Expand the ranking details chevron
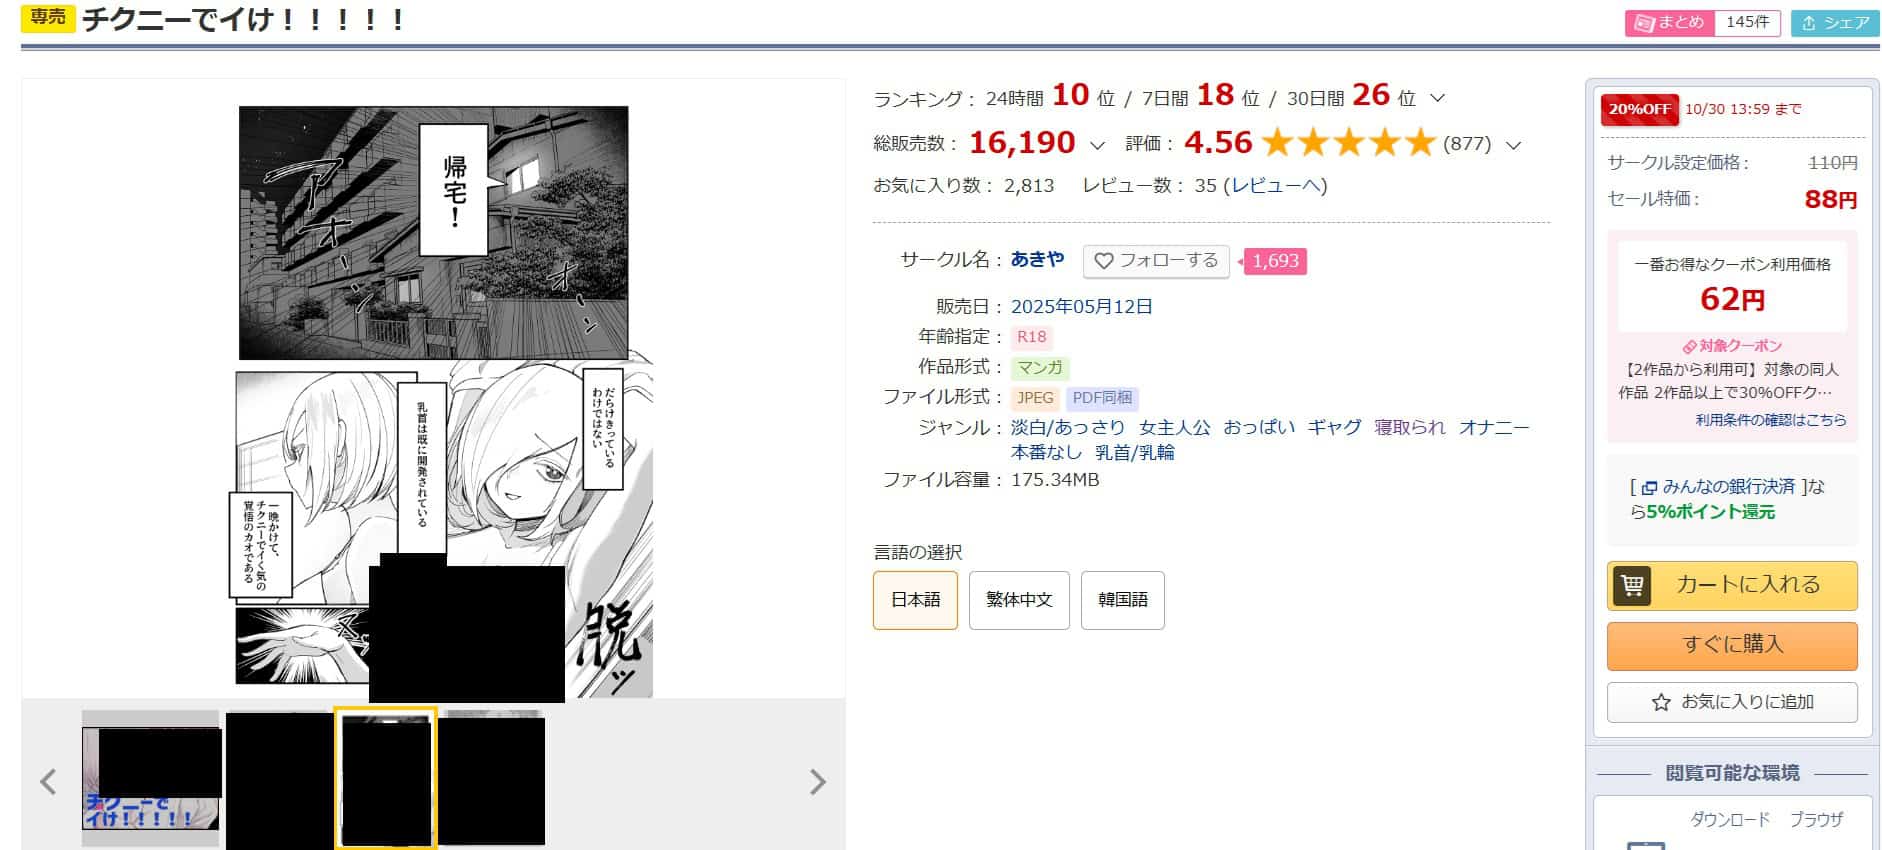 (x=1438, y=98)
